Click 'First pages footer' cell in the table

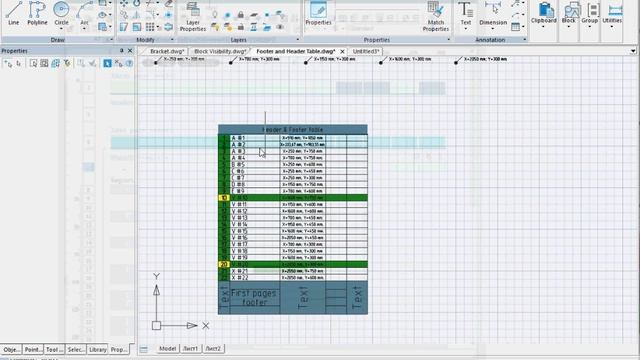coord(255,298)
